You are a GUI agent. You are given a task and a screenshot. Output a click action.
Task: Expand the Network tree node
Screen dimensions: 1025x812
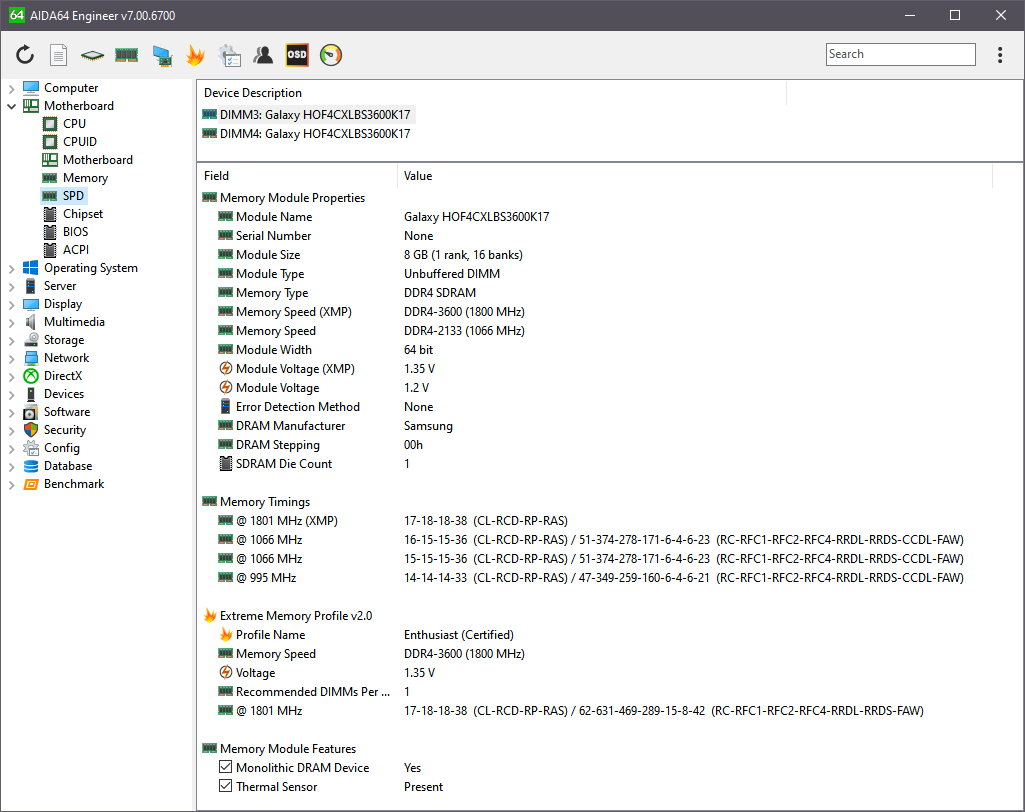click(11, 358)
